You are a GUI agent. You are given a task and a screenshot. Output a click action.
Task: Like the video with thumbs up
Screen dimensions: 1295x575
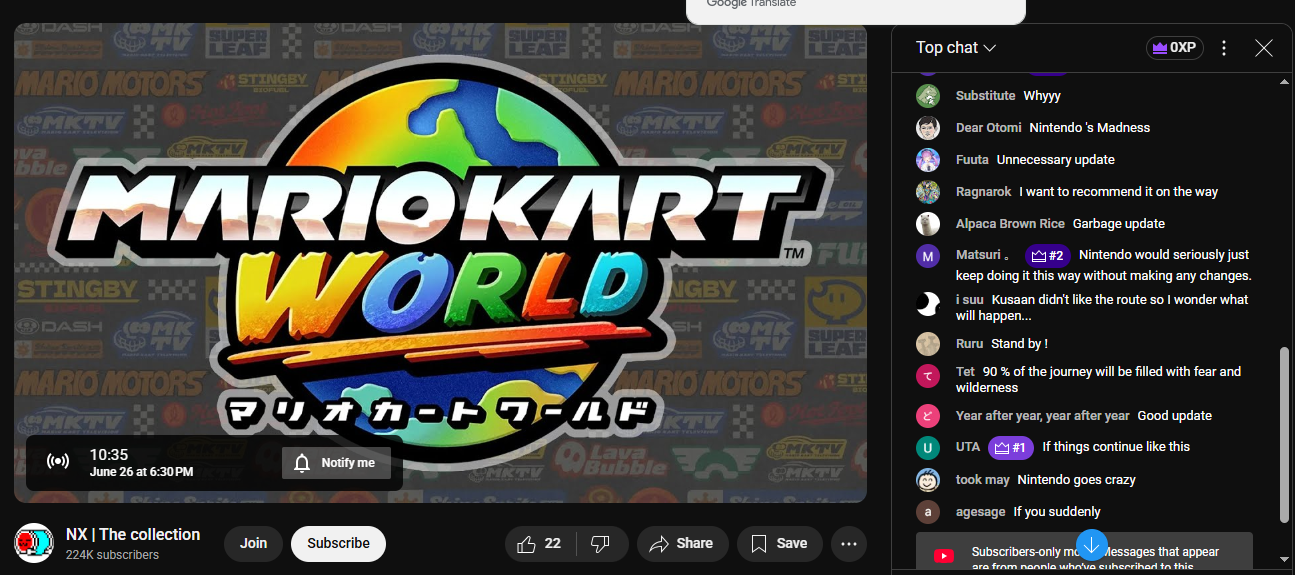coord(527,544)
